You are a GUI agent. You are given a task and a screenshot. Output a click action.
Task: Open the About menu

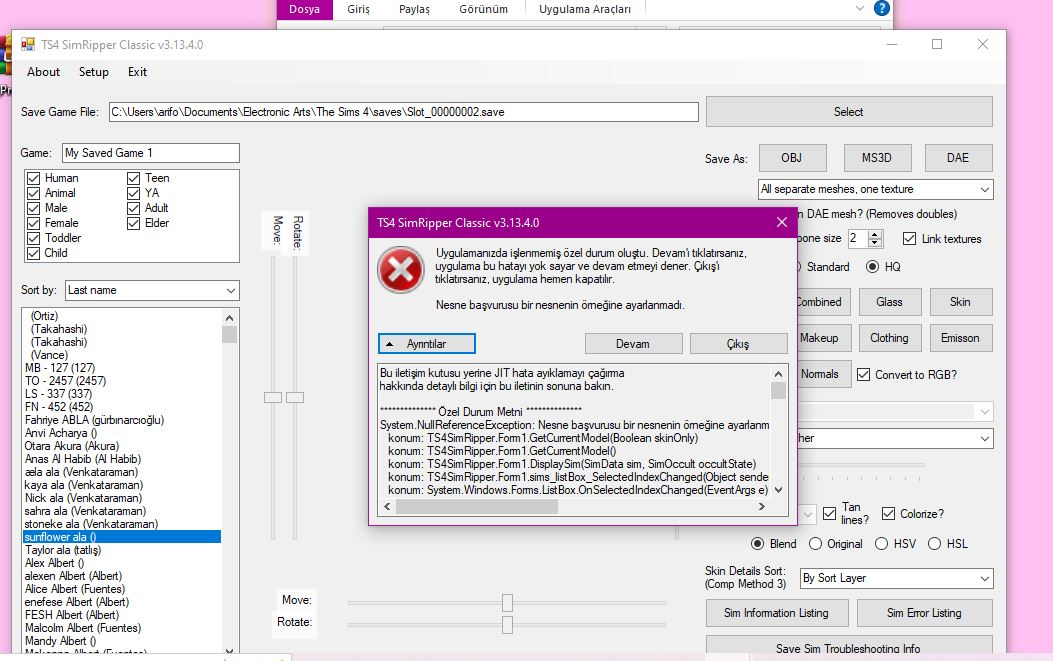click(x=43, y=72)
